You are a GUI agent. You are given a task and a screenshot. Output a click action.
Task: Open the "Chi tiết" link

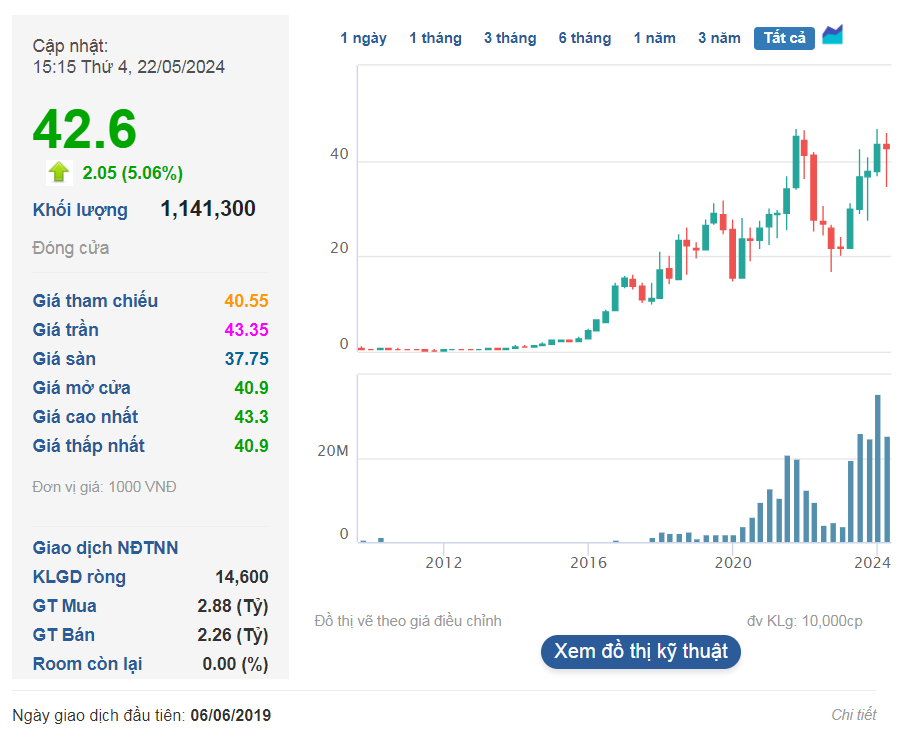coord(857,714)
